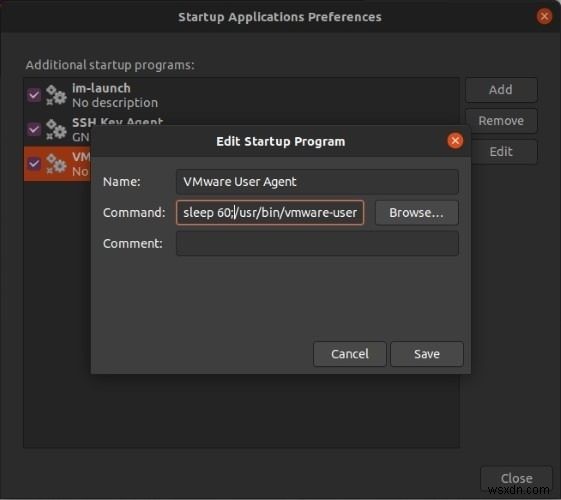Image resolution: width=561 pixels, height=500 pixels.
Task: Click the 'Startup Applications Preferences' title bar
Action: click(280, 17)
